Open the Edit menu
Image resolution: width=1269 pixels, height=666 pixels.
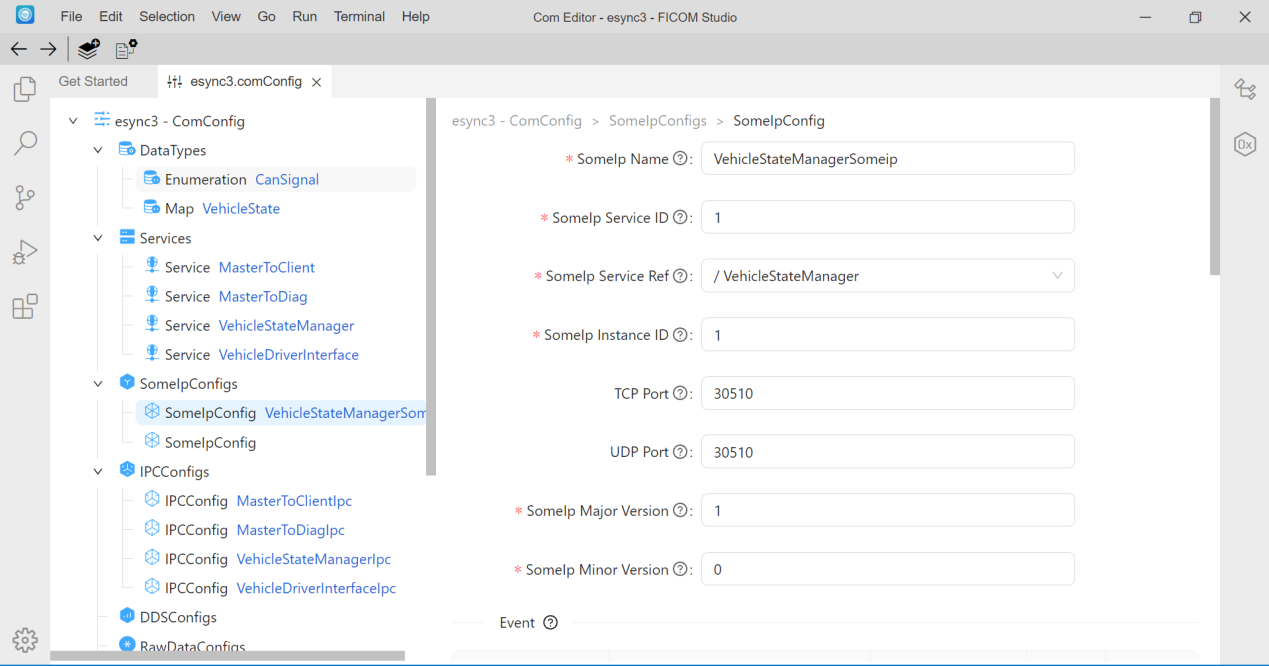point(111,16)
